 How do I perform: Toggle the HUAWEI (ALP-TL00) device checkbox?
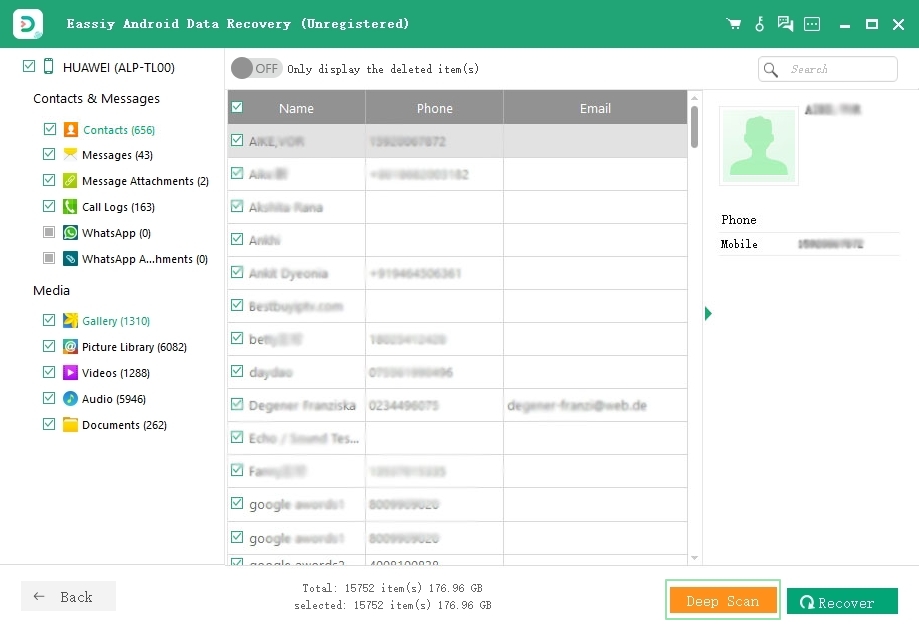(29, 66)
